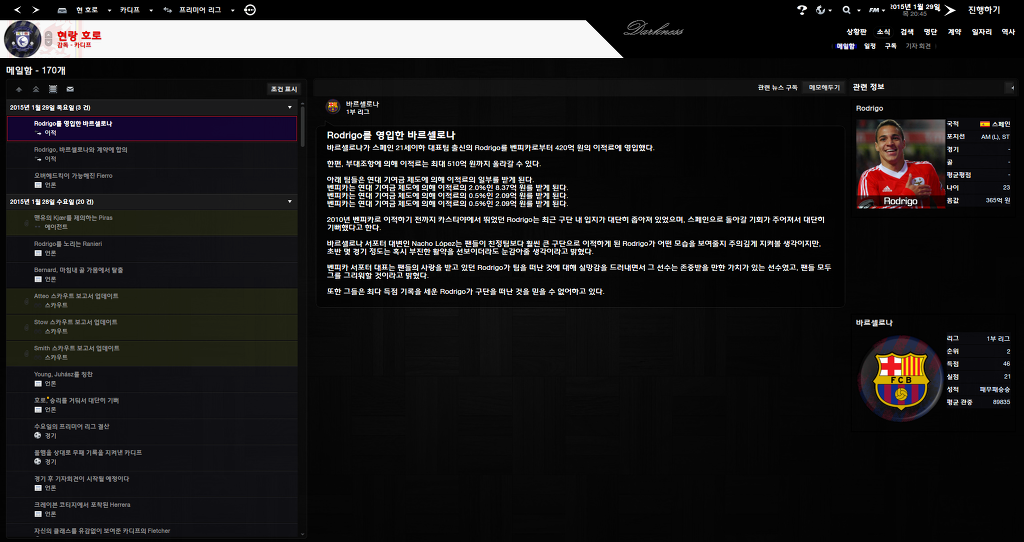Select the 일정 sub-tab
The height and width of the screenshot is (542, 1024).
pos(870,46)
